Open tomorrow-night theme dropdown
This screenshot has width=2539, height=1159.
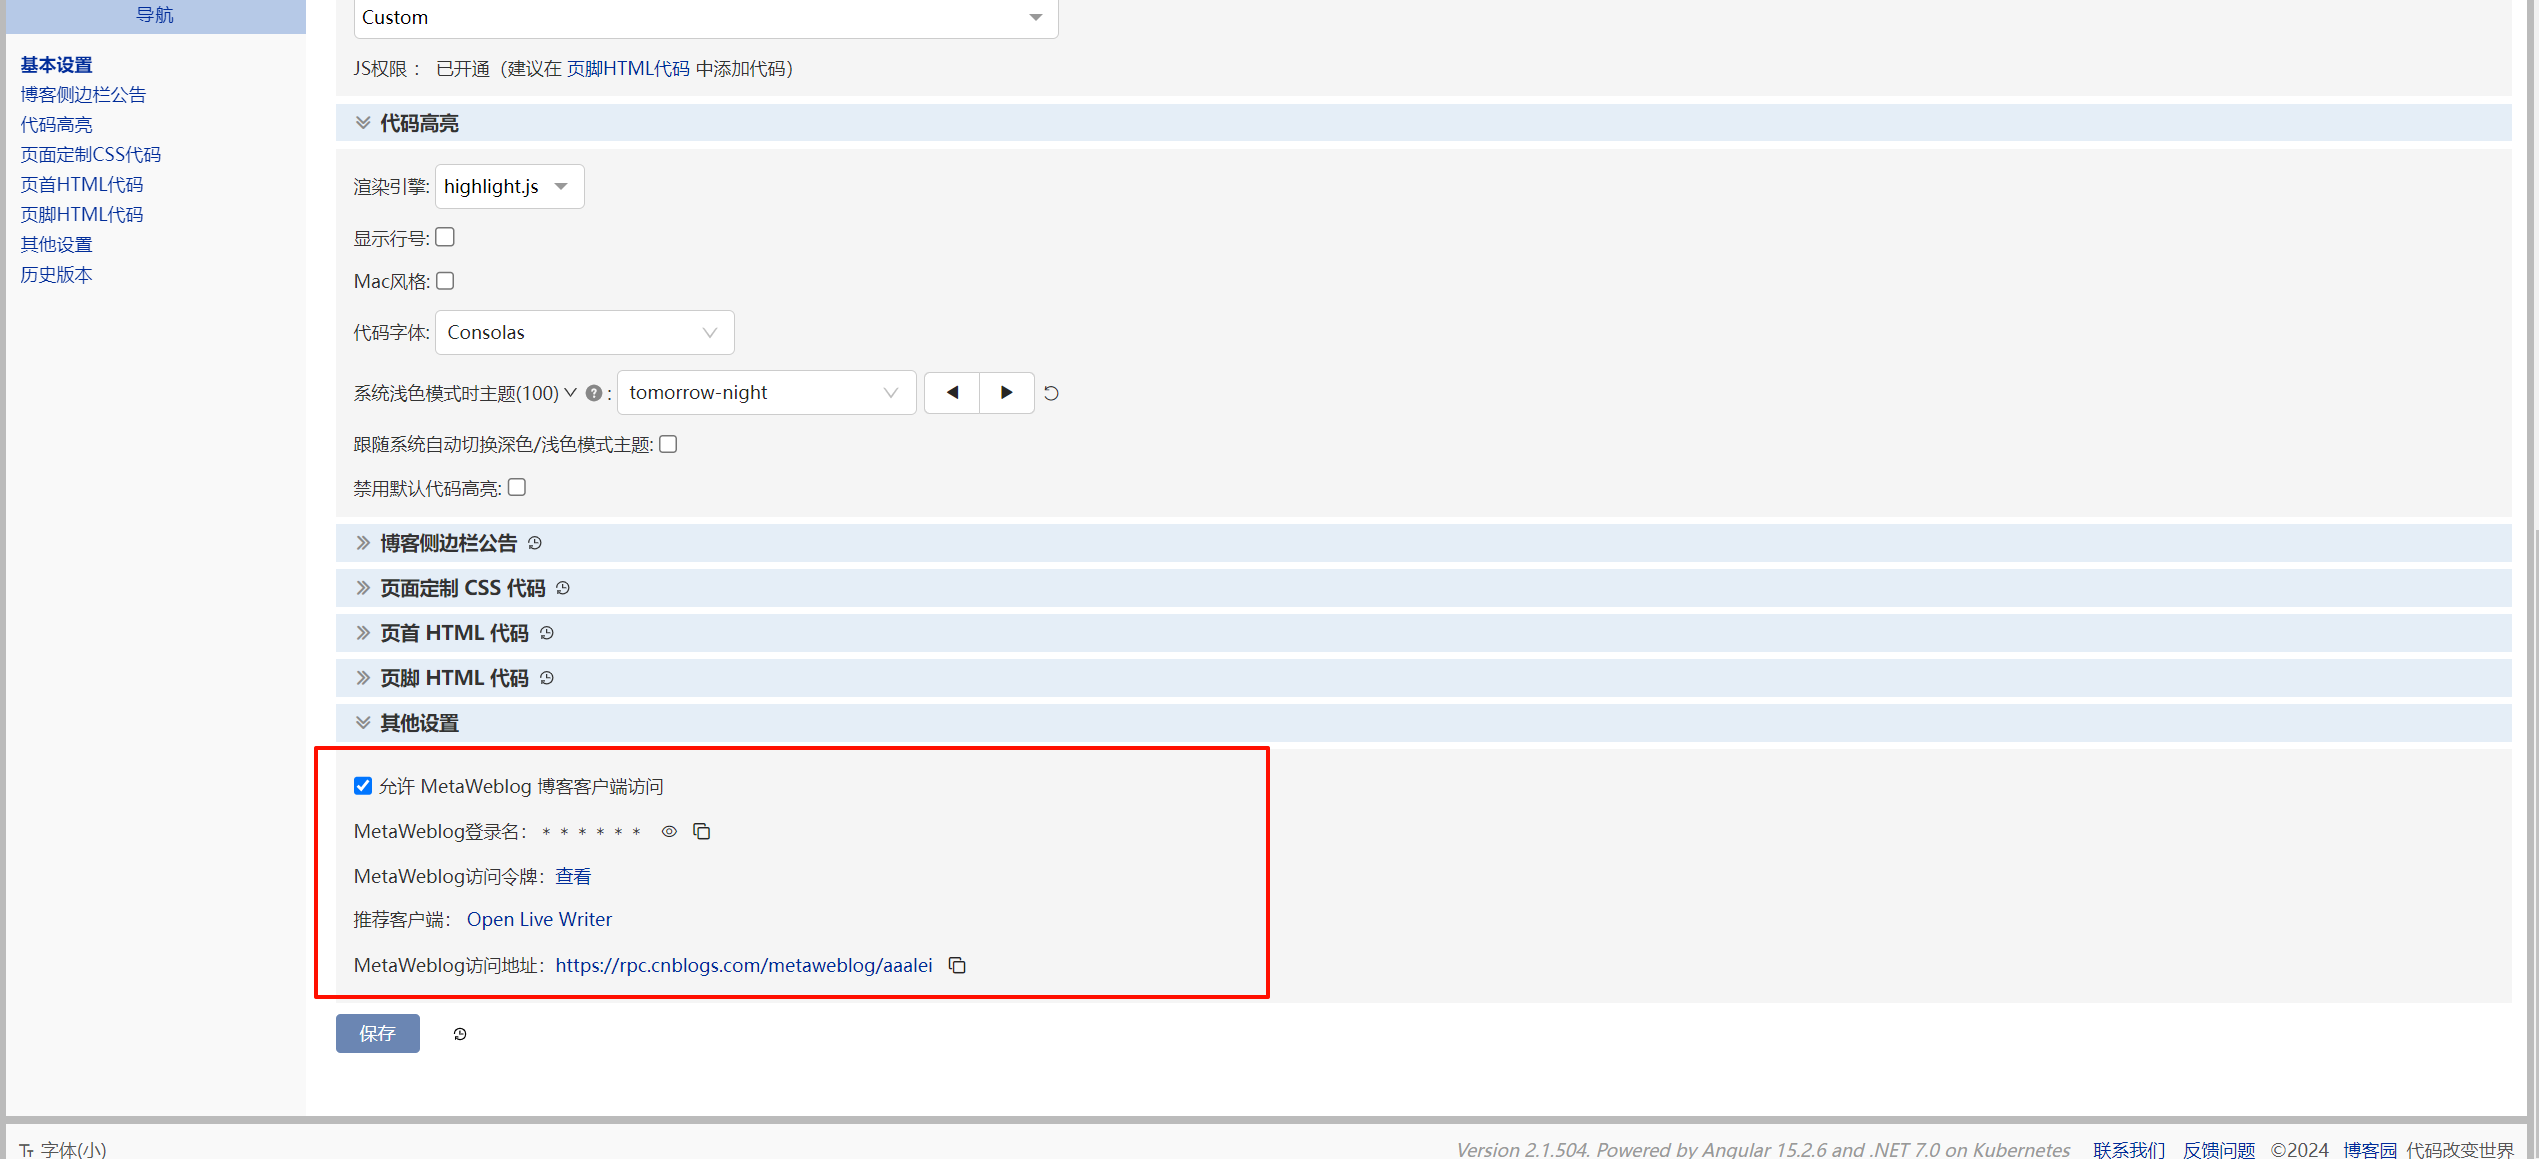point(765,393)
